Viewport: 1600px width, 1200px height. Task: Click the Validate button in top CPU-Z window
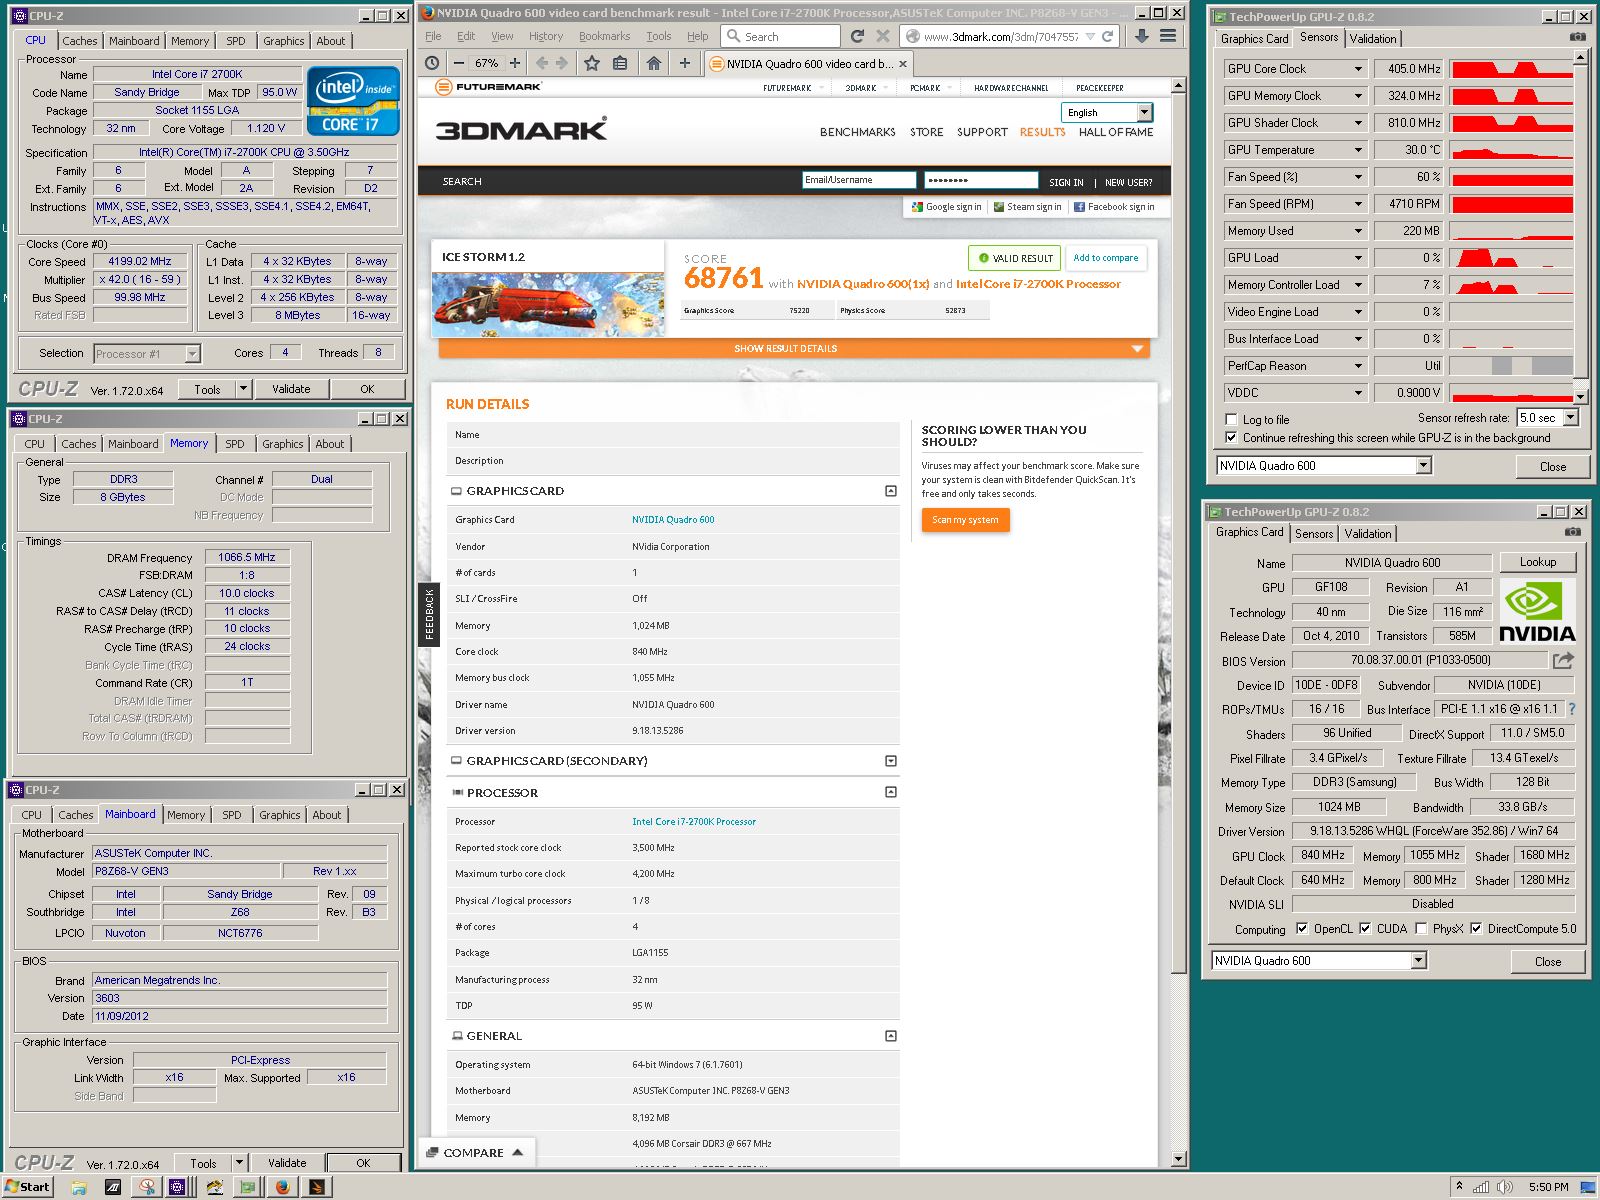pyautogui.click(x=291, y=389)
